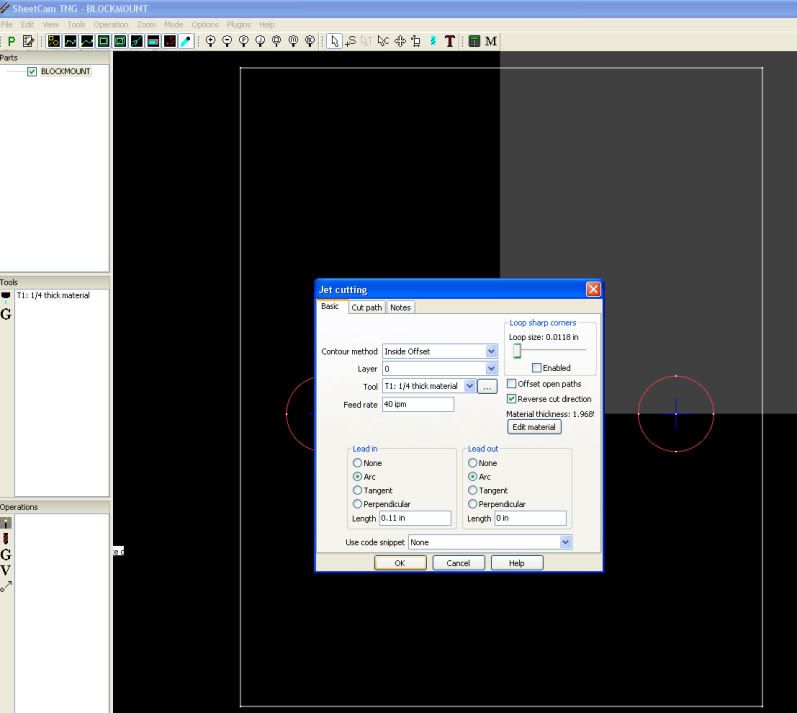The width and height of the screenshot is (797, 713).
Task: Uncheck Reverse cut direction
Action: click(512, 399)
